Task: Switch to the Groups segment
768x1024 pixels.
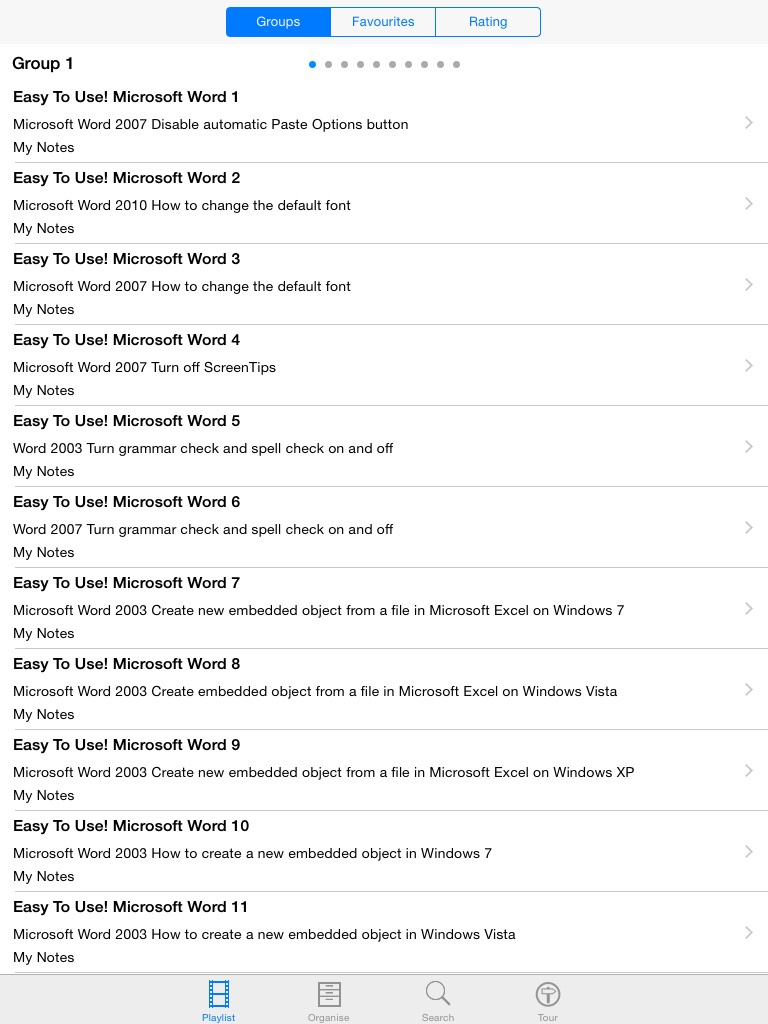Action: (278, 22)
